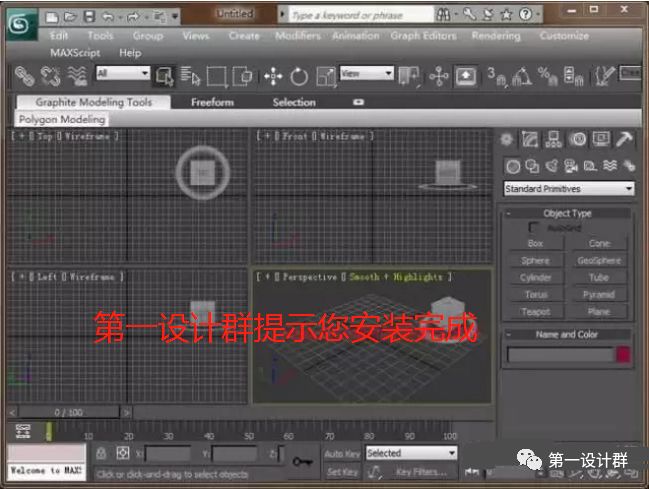Click the Teapot primitive button
This screenshot has height=489, width=649.
tap(536, 311)
